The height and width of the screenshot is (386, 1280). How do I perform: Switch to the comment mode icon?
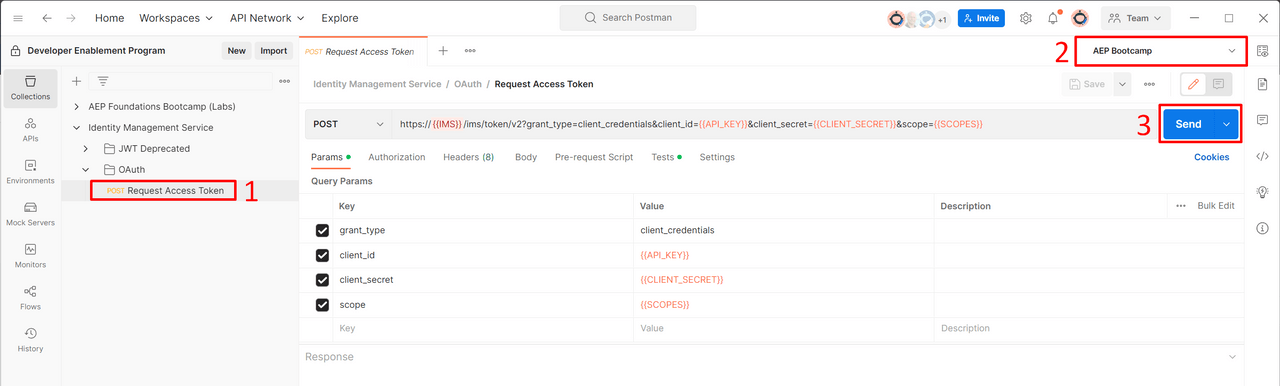click(1219, 84)
